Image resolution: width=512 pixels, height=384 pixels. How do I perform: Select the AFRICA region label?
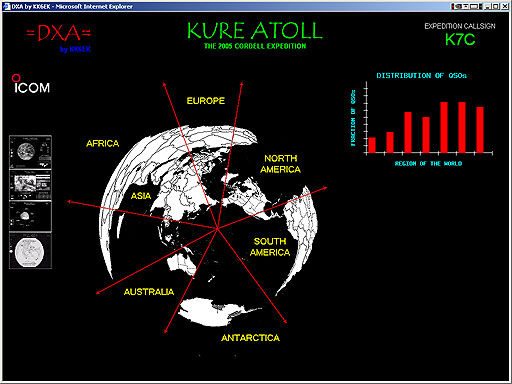click(103, 143)
